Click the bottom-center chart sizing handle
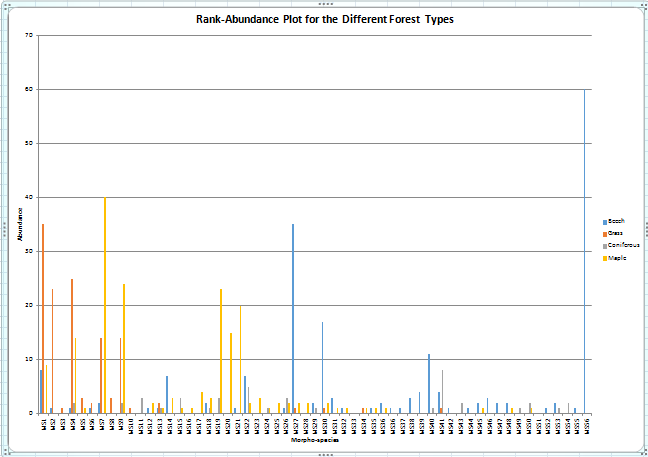 (x=326, y=455)
